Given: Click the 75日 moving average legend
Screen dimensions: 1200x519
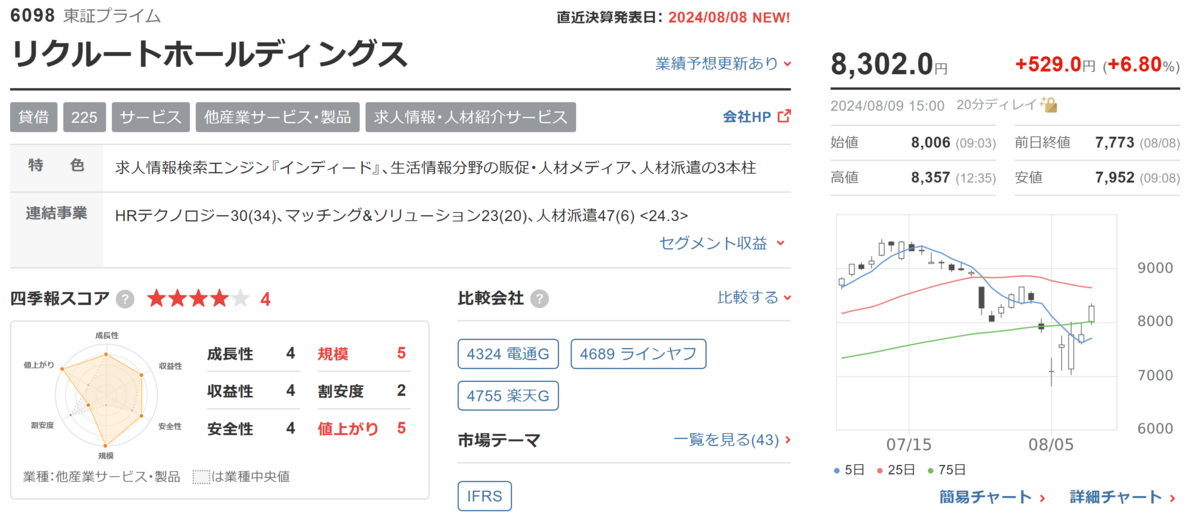Looking at the screenshot, I should click(947, 469).
